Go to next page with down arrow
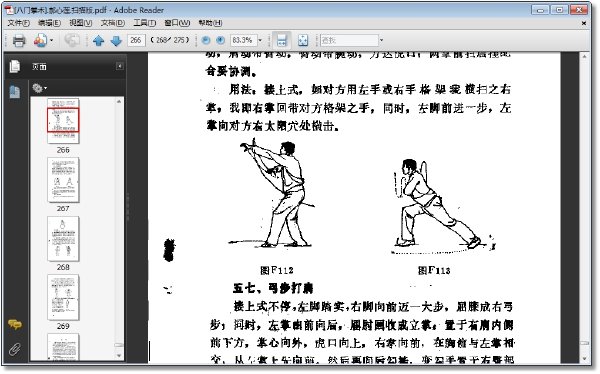This screenshot has height=374, width=600. [116, 40]
